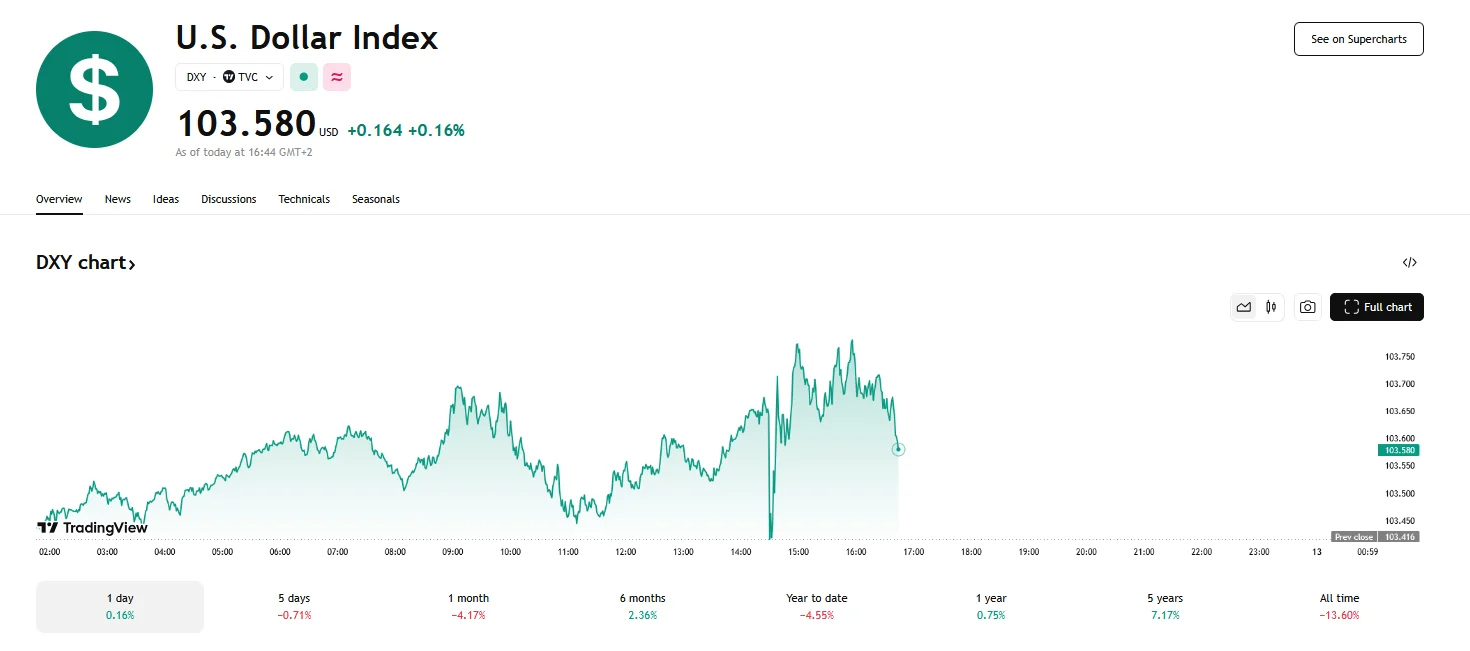Open the Full chart button

[1377, 307]
